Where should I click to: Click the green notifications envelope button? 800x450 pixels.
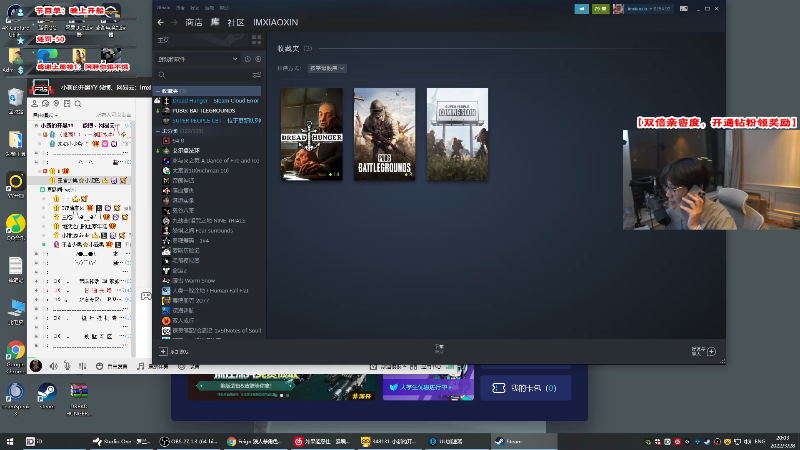601,9
